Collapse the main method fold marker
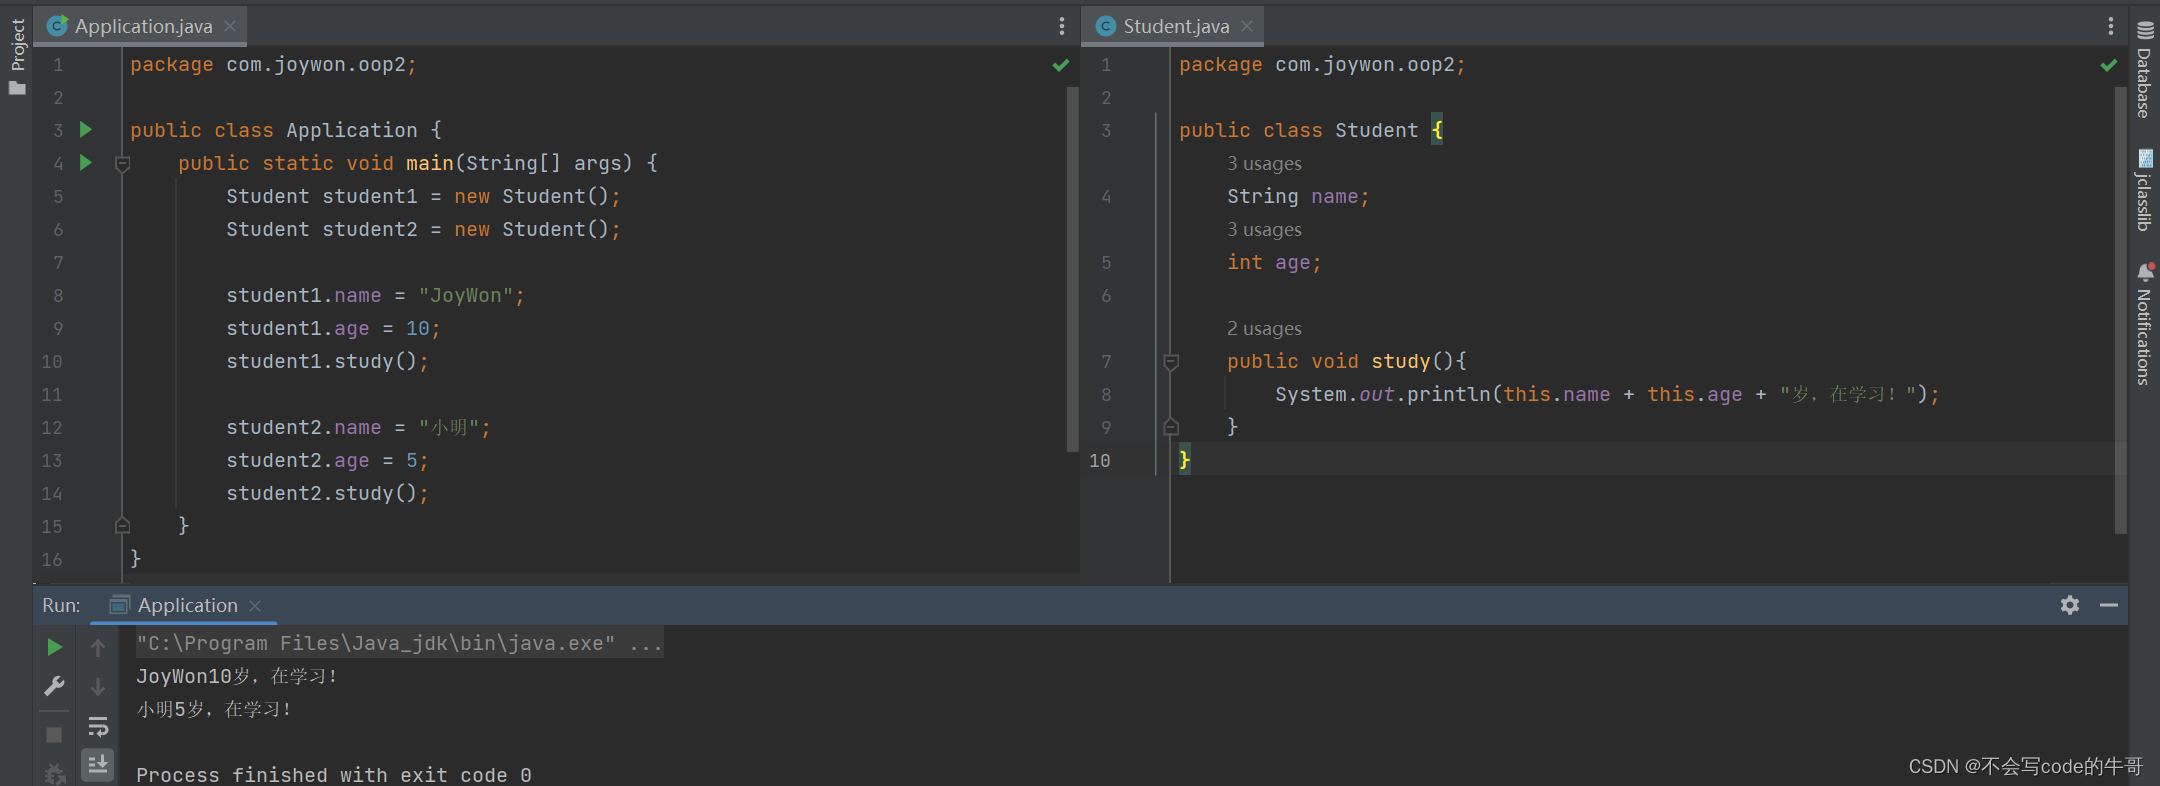The image size is (2160, 786). 122,163
